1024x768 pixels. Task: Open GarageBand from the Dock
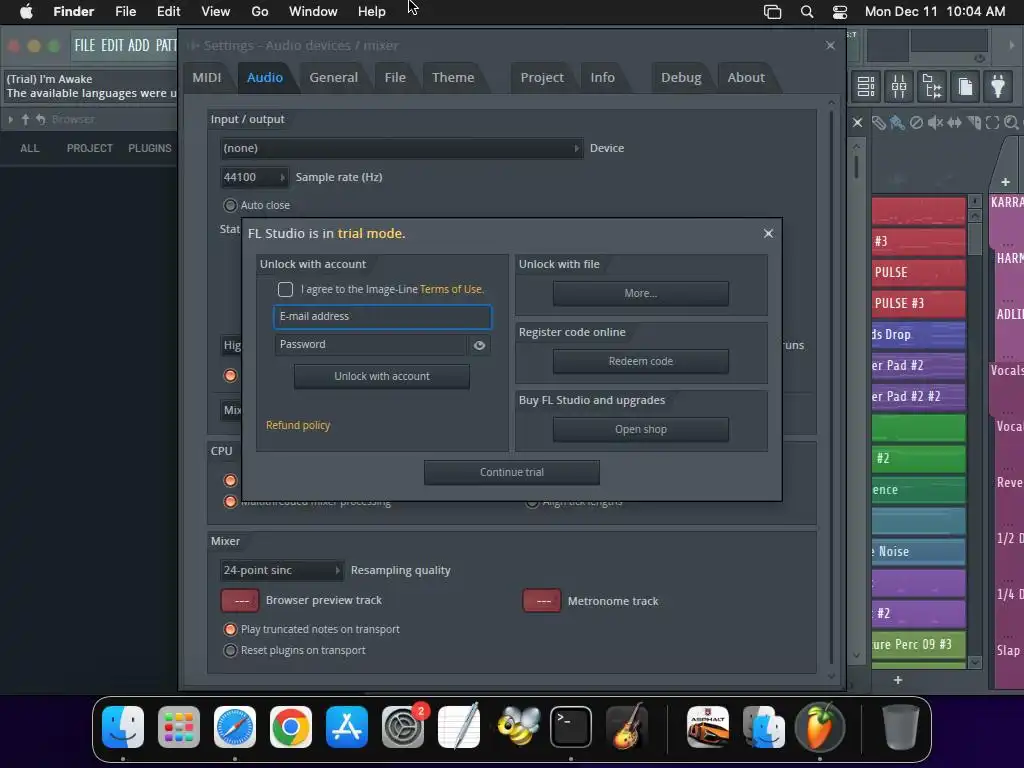click(626, 726)
